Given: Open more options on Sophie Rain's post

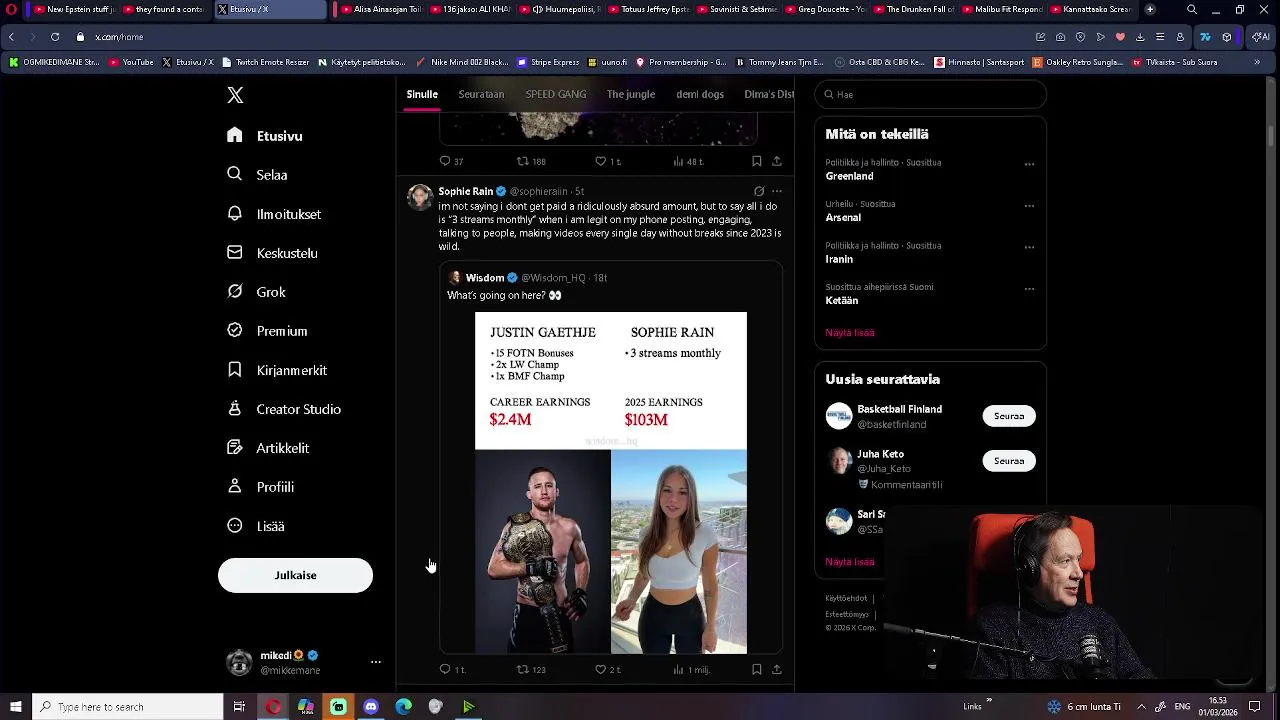Looking at the screenshot, I should [777, 191].
